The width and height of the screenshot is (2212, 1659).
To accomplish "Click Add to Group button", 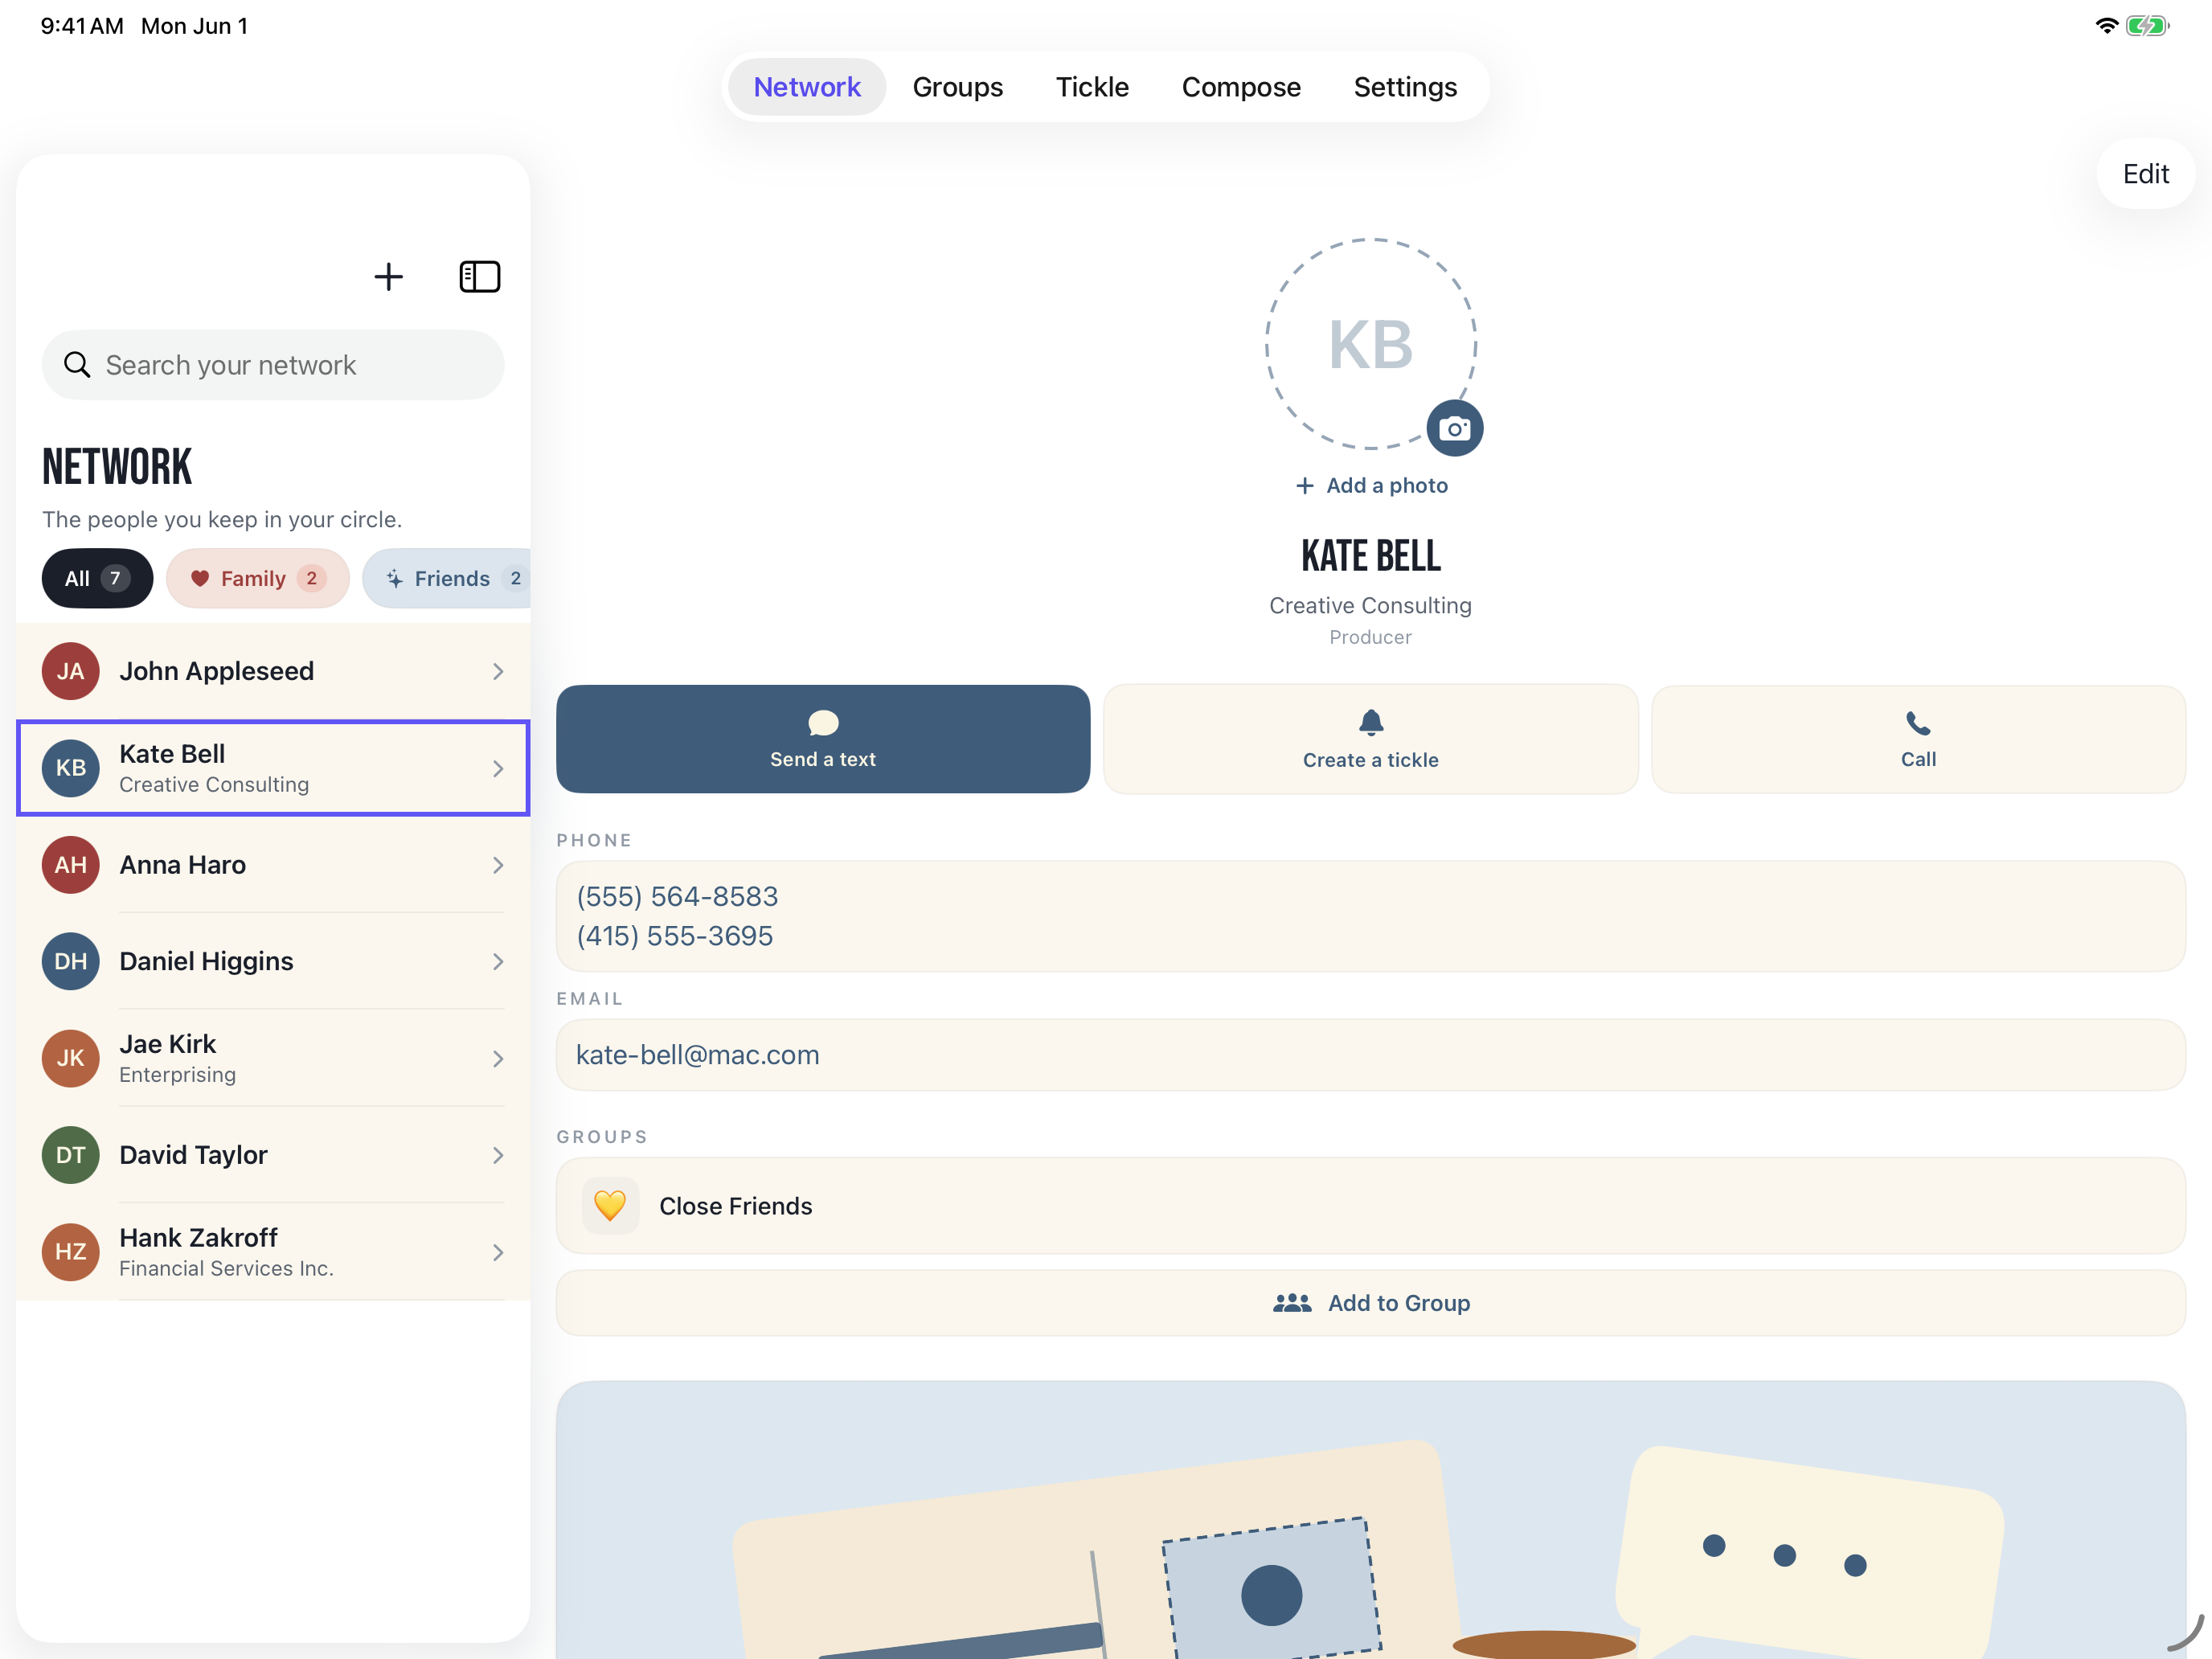I will click(1371, 1303).
